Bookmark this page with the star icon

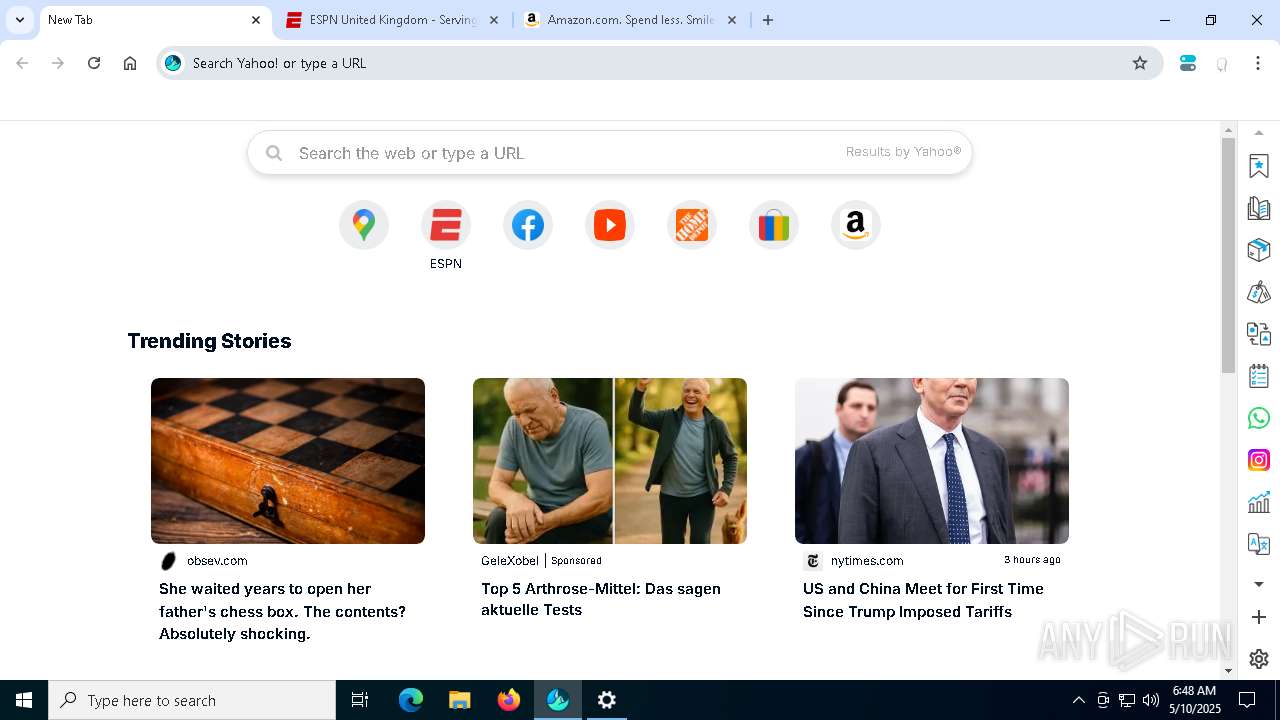click(1140, 63)
